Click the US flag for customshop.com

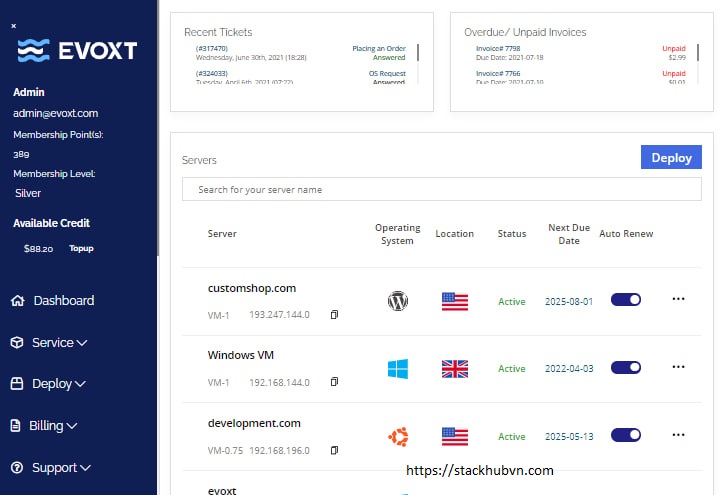[x=455, y=302]
